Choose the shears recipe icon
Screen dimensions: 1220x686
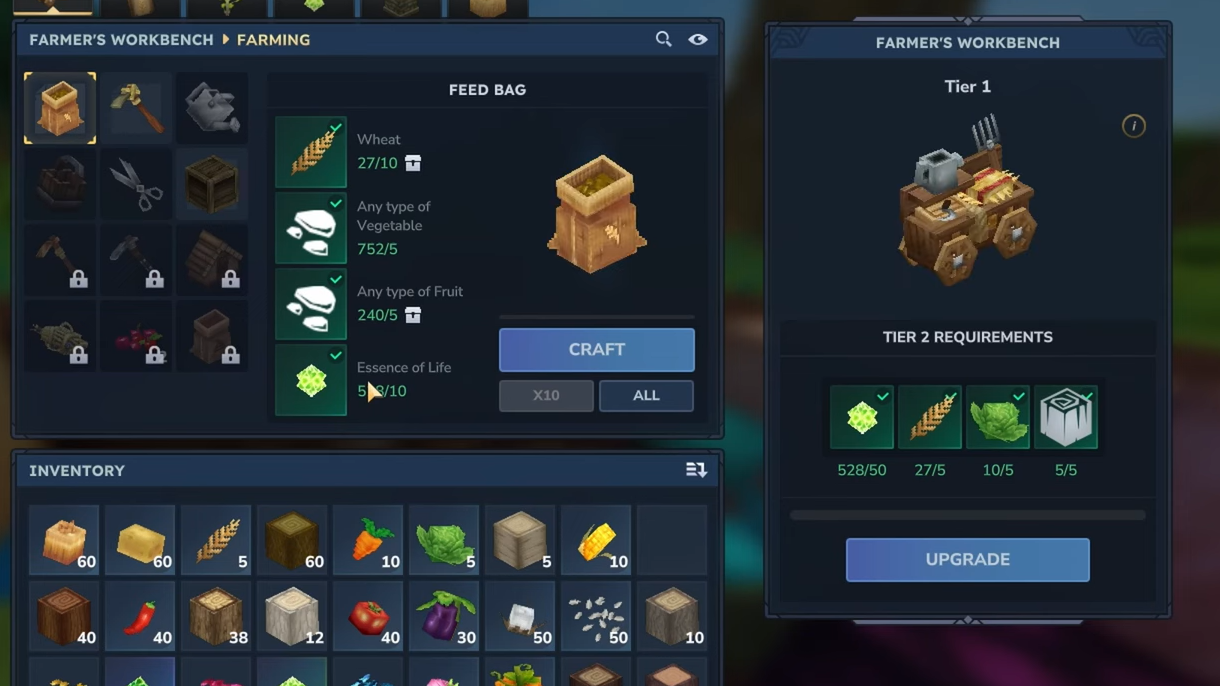(x=136, y=184)
